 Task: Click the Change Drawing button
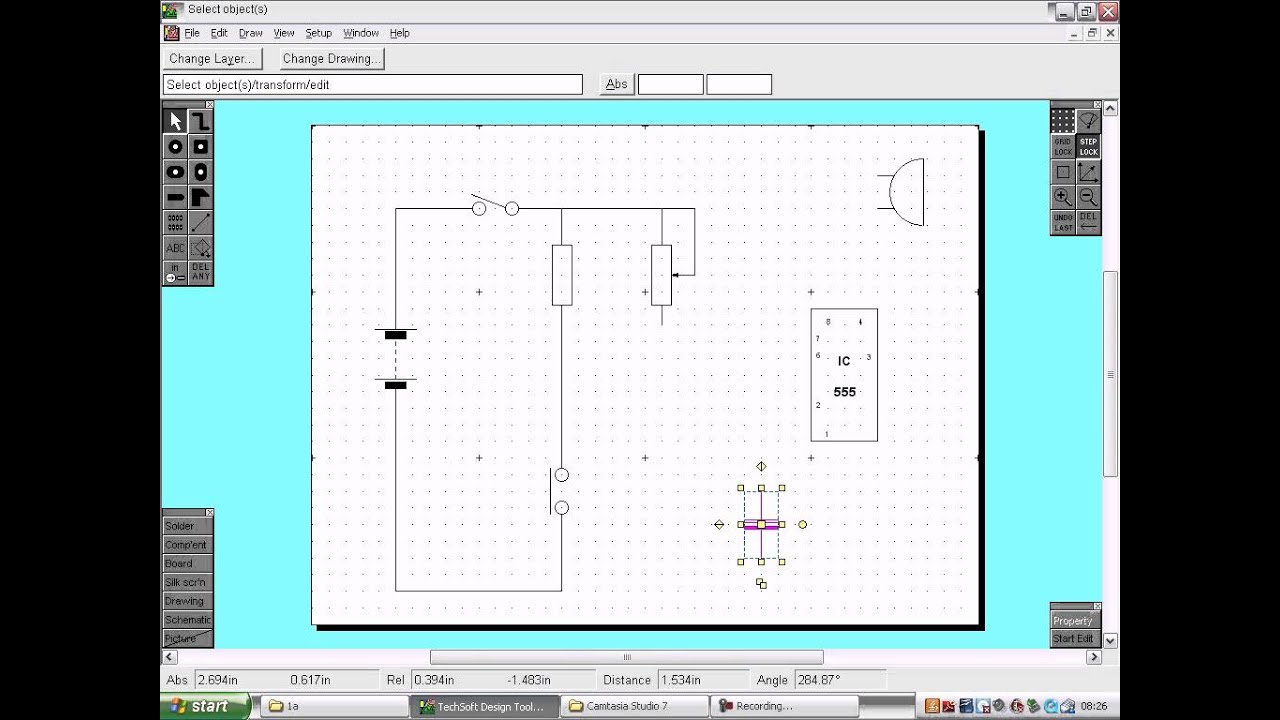click(x=330, y=59)
